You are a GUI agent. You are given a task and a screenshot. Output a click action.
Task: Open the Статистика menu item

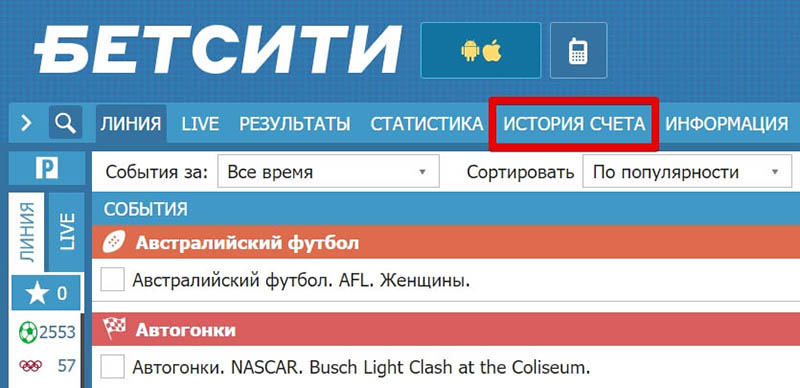coord(427,124)
